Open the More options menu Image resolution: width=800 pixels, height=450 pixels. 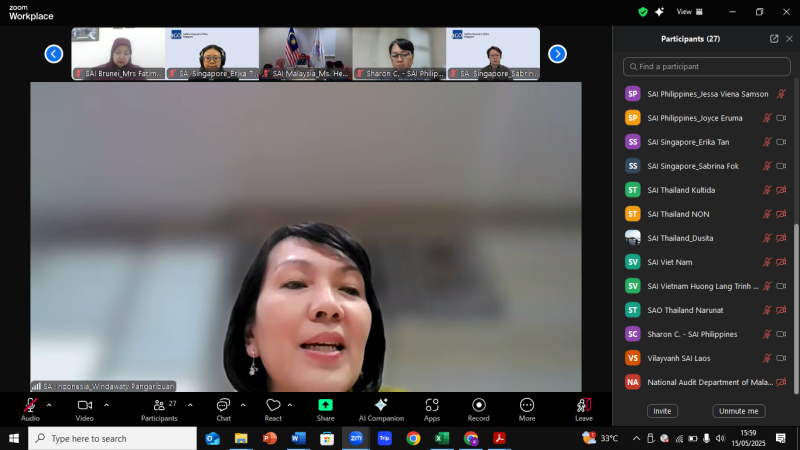[526, 408]
